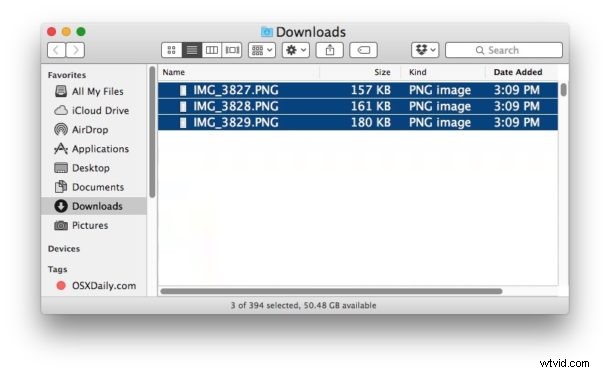The height and width of the screenshot is (373, 610).
Task: Open the Action gear menu
Action: click(x=296, y=50)
